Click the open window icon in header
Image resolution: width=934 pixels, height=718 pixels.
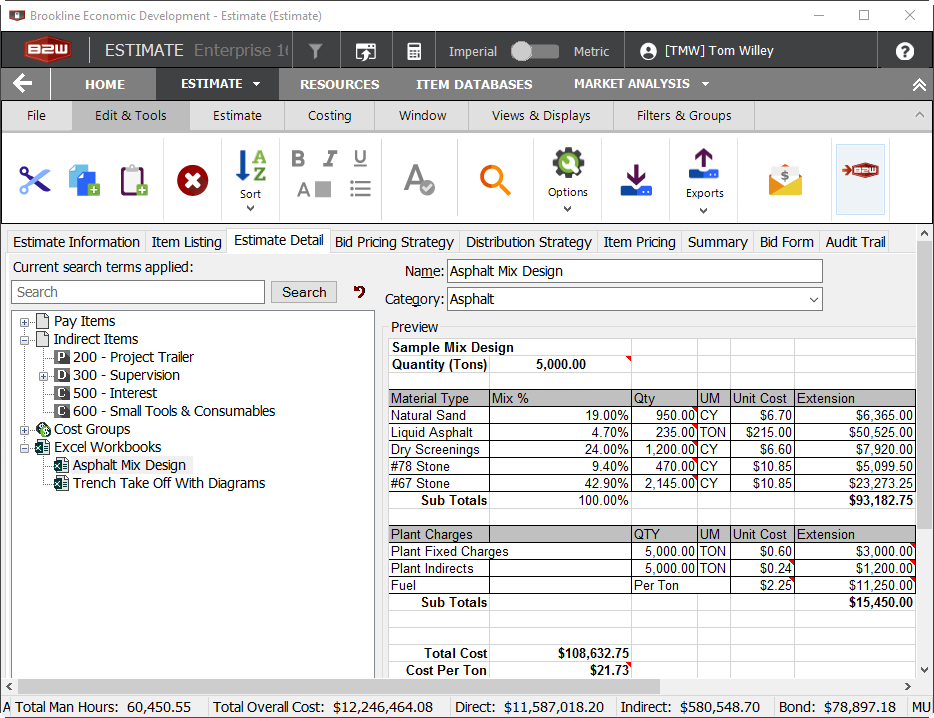pyautogui.click(x=366, y=52)
